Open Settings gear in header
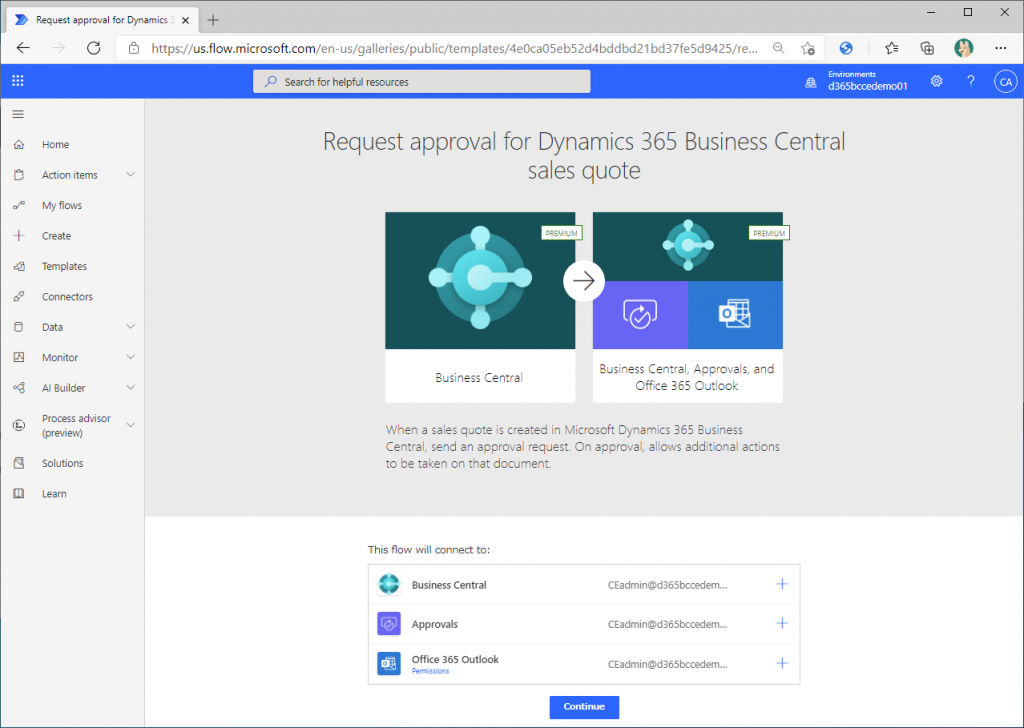The width and height of the screenshot is (1024, 728). pyautogui.click(x=936, y=81)
